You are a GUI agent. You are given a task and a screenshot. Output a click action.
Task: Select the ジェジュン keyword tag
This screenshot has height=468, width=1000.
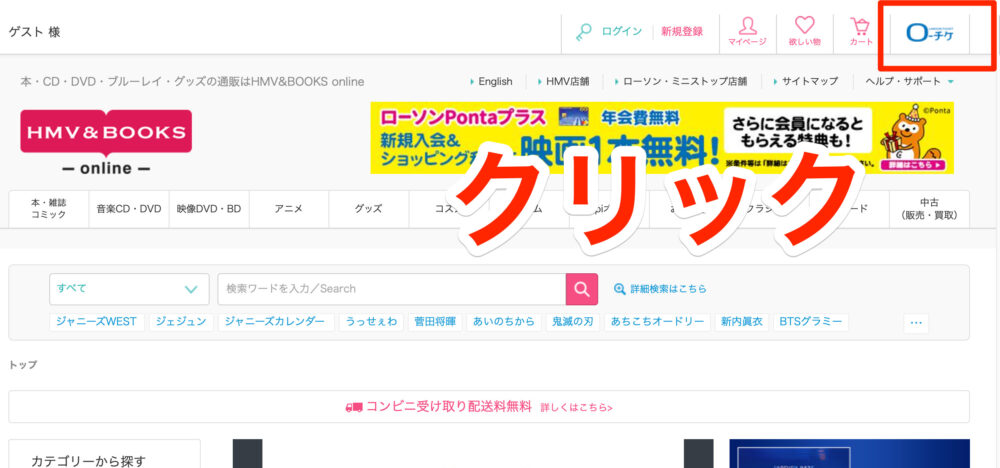click(x=181, y=322)
